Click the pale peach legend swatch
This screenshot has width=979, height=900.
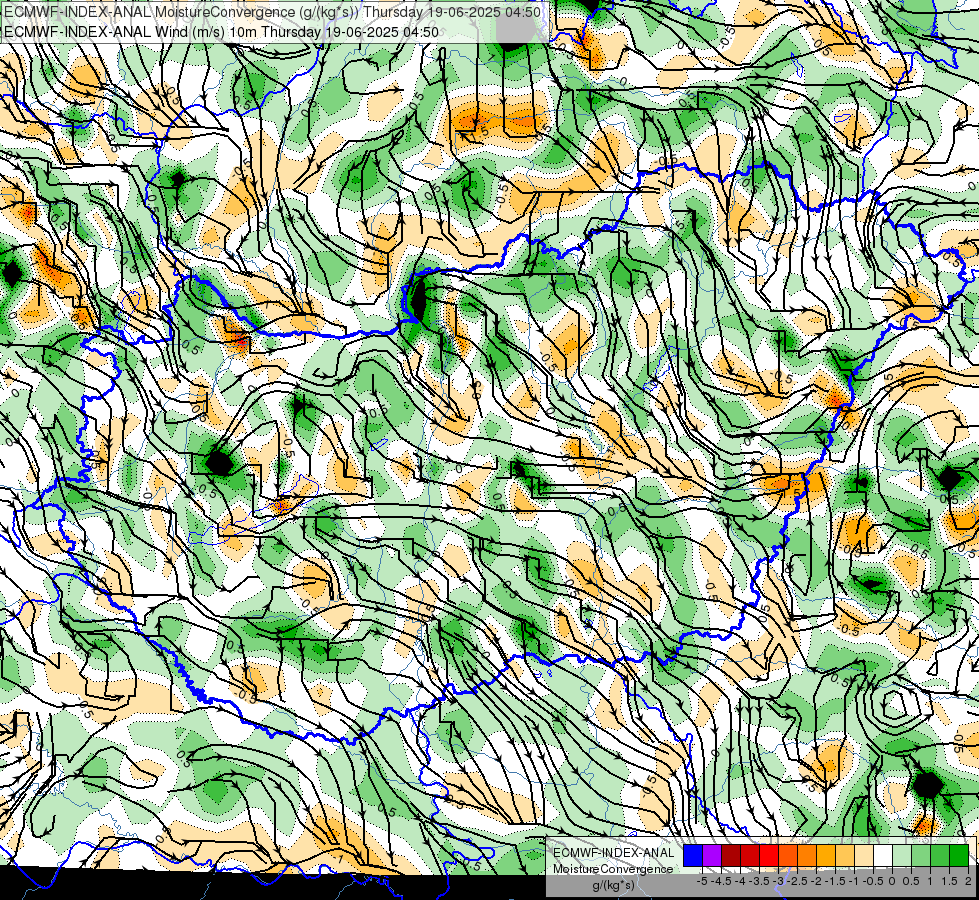[x=864, y=855]
